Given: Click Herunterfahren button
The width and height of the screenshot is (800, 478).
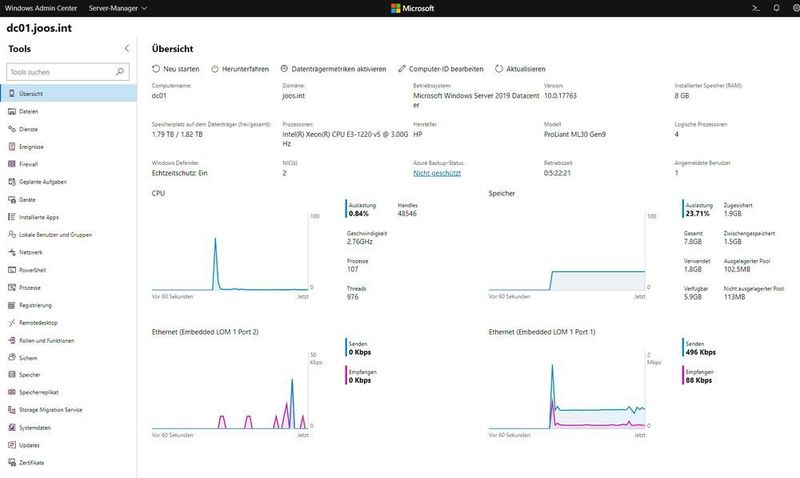Looking at the screenshot, I should tap(240, 69).
